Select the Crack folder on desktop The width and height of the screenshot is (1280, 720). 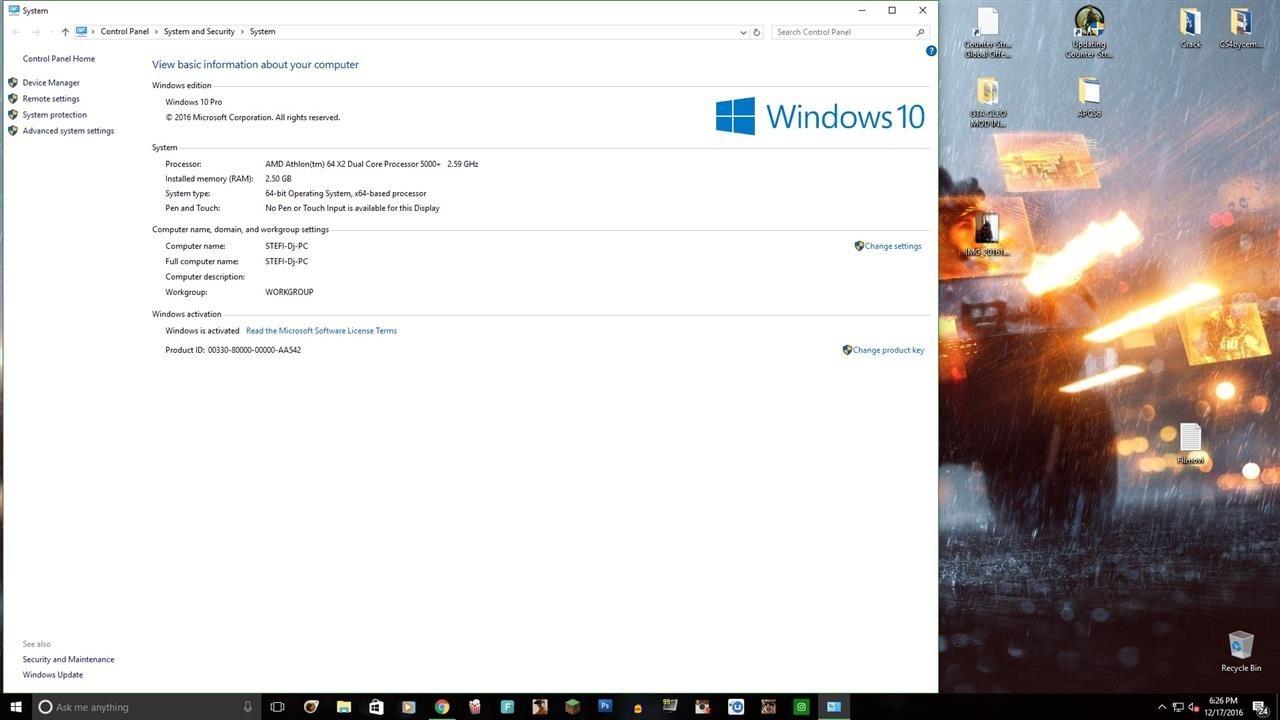[1190, 28]
